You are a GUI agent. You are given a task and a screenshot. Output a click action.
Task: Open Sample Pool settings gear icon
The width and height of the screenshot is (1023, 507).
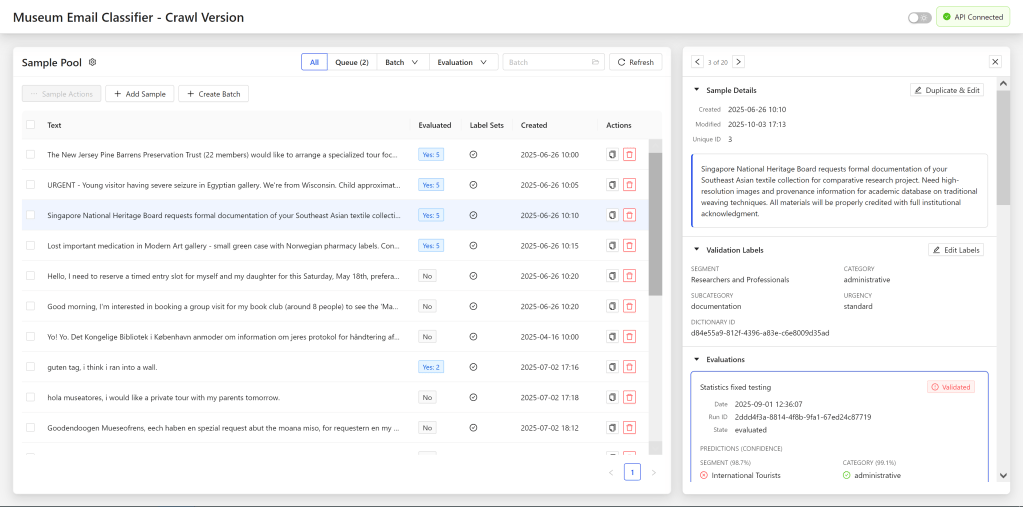coord(93,62)
